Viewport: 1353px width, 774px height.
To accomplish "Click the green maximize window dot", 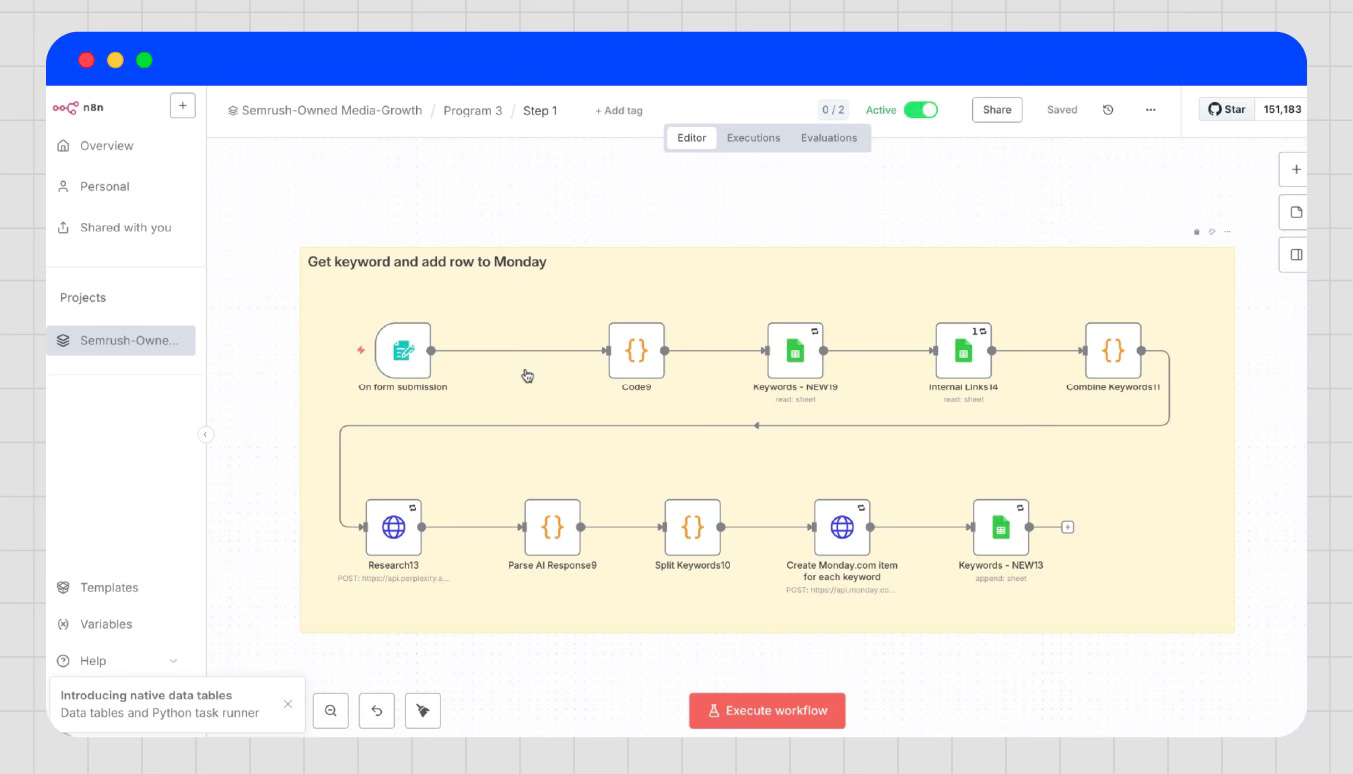I will (x=144, y=60).
